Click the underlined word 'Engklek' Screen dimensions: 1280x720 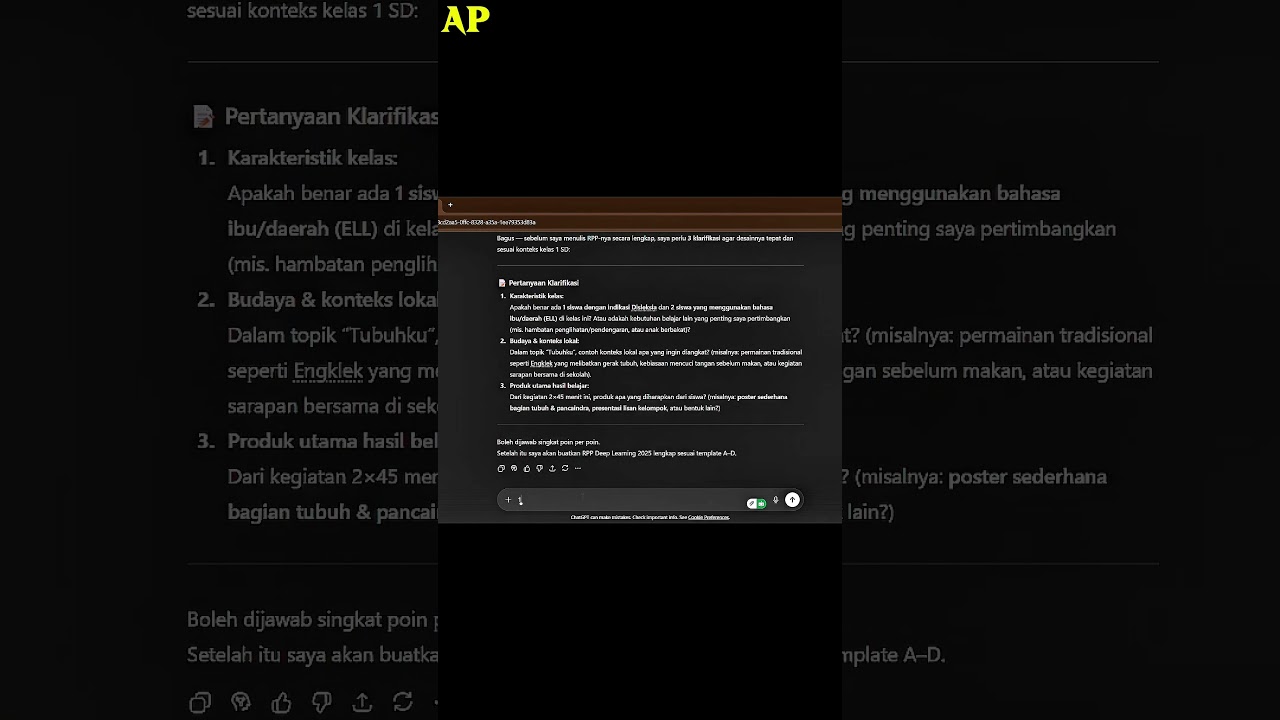tap(541, 363)
